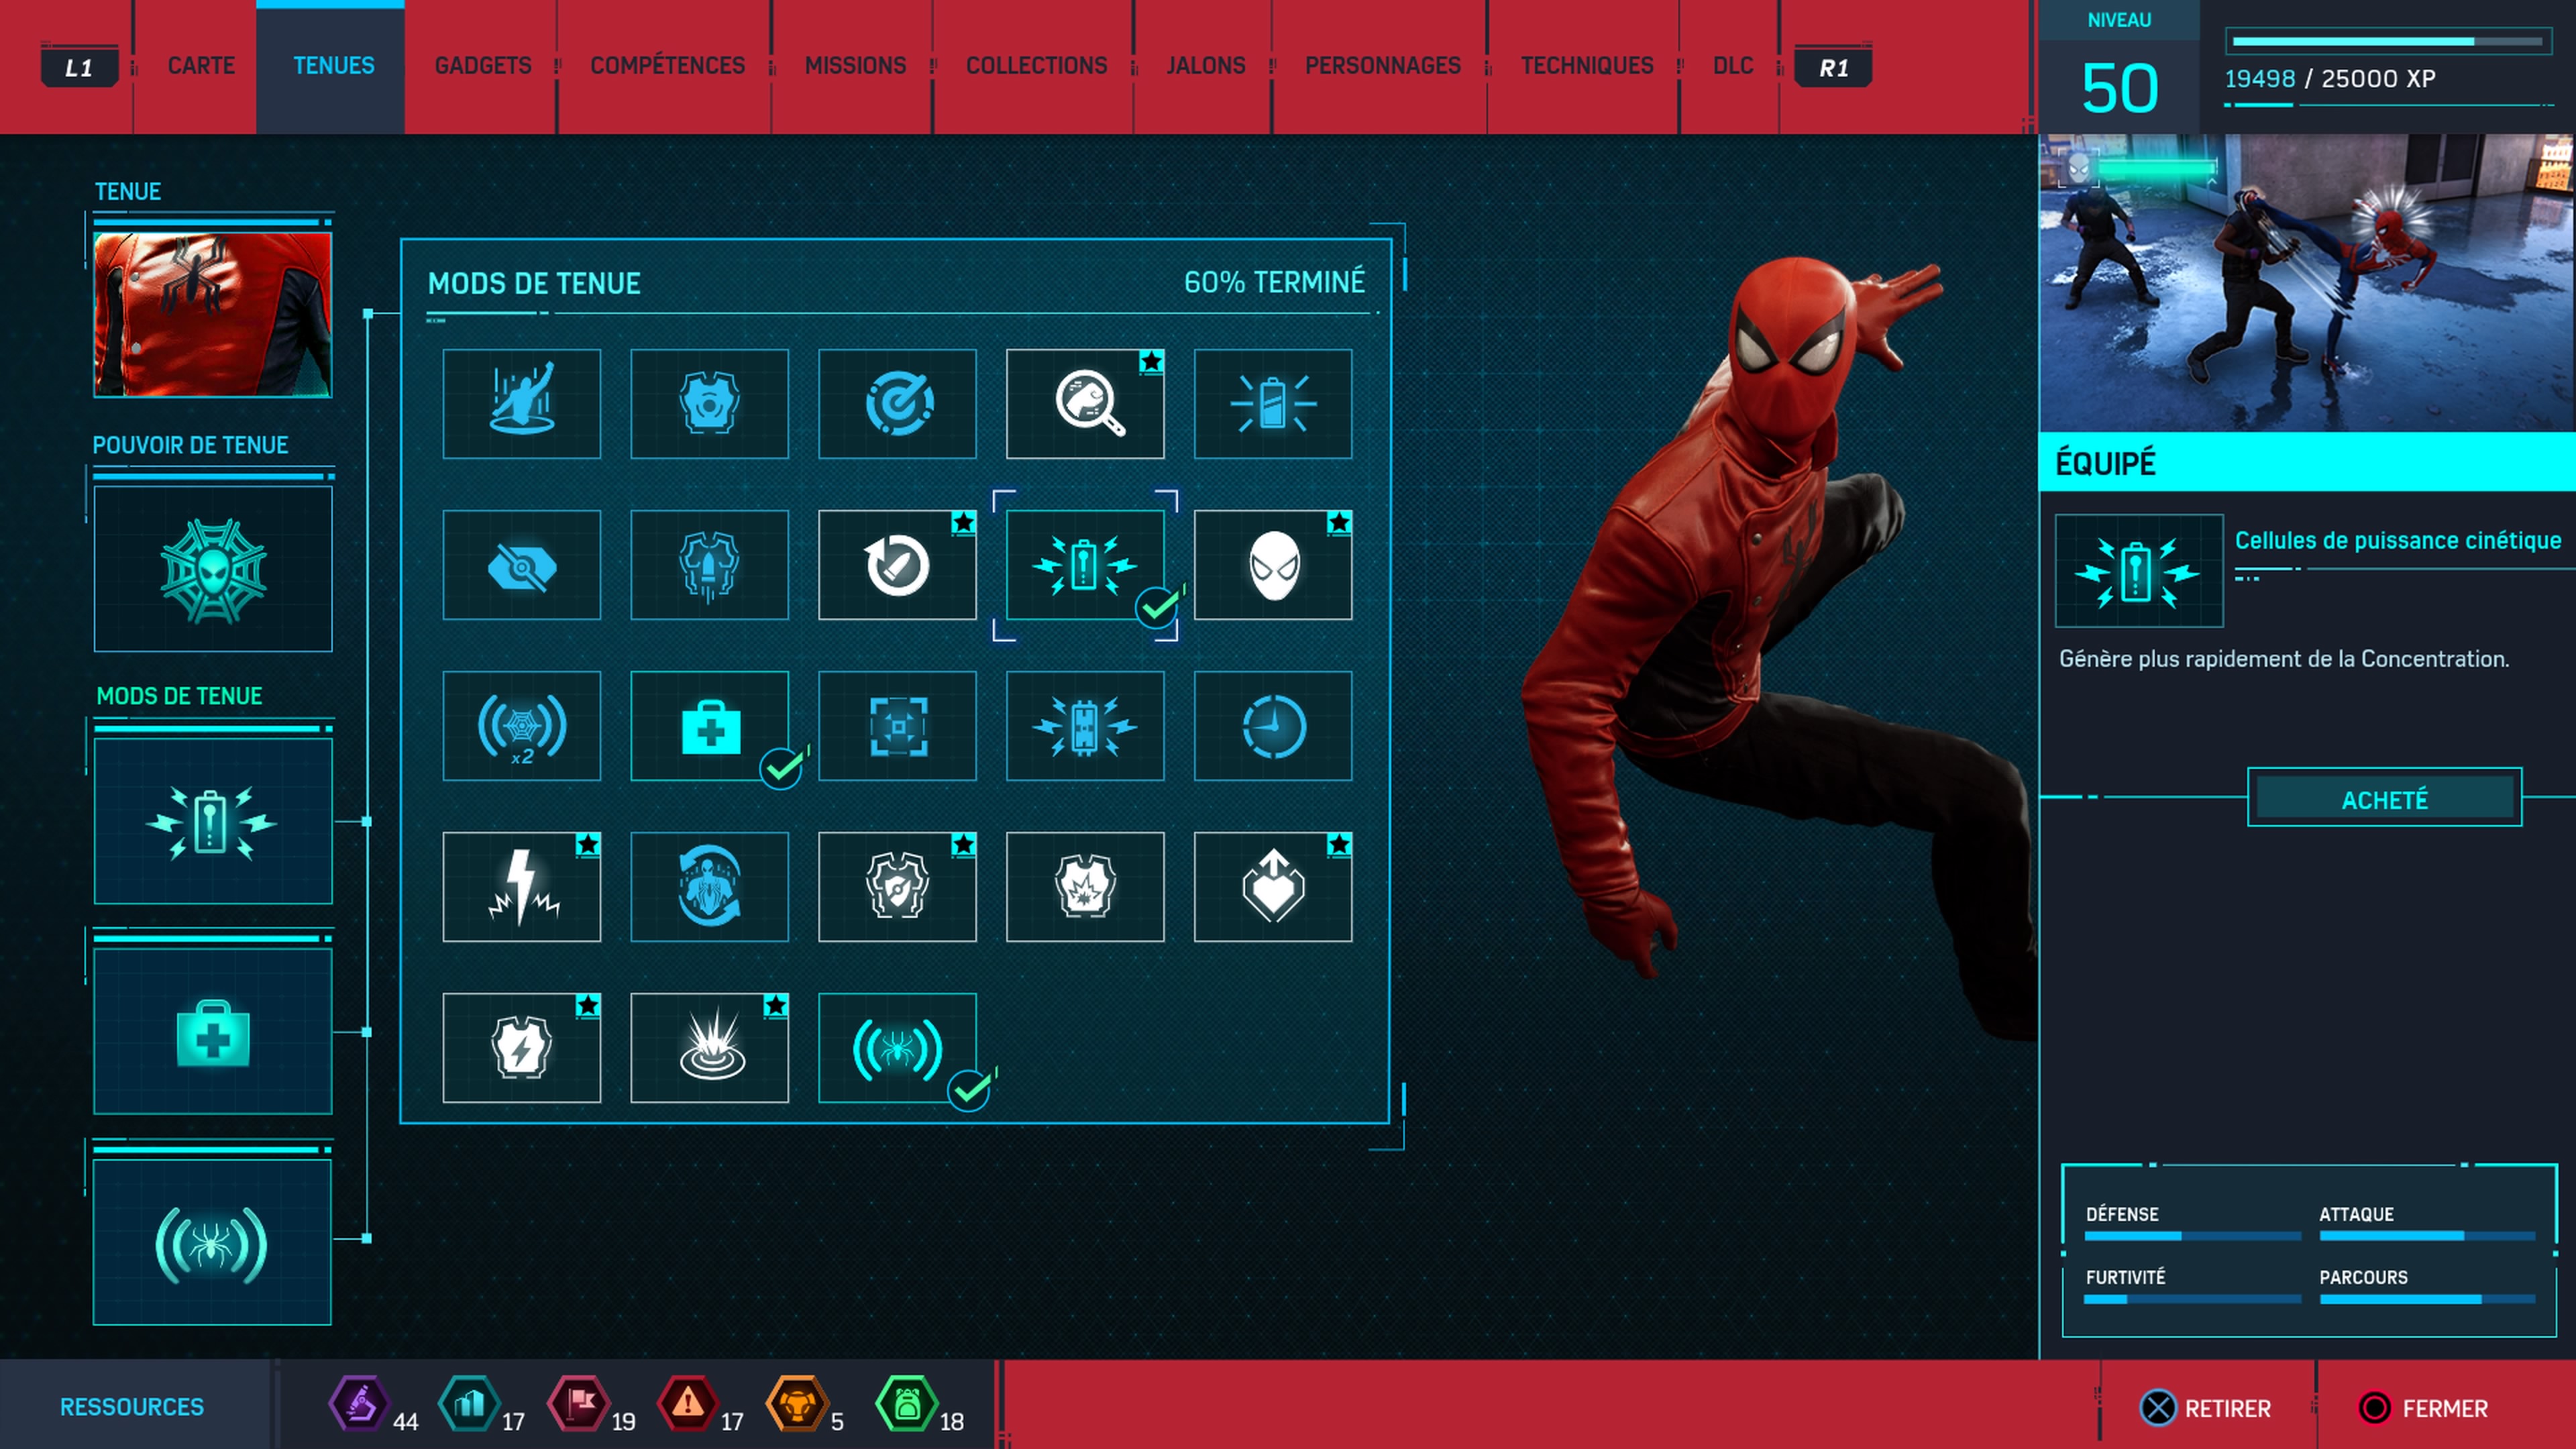The image size is (2576, 1449).
Task: Click the RESSOURCES label
Action: click(x=132, y=1407)
